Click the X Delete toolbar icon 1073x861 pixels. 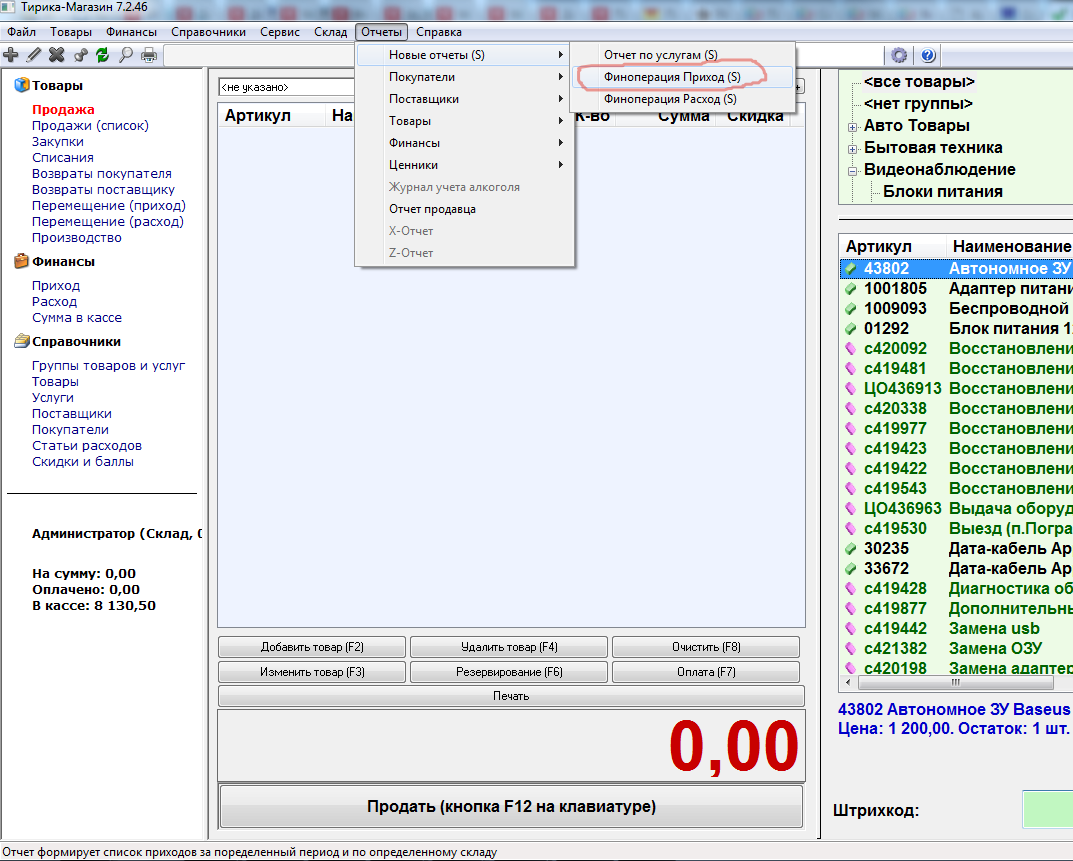point(57,55)
